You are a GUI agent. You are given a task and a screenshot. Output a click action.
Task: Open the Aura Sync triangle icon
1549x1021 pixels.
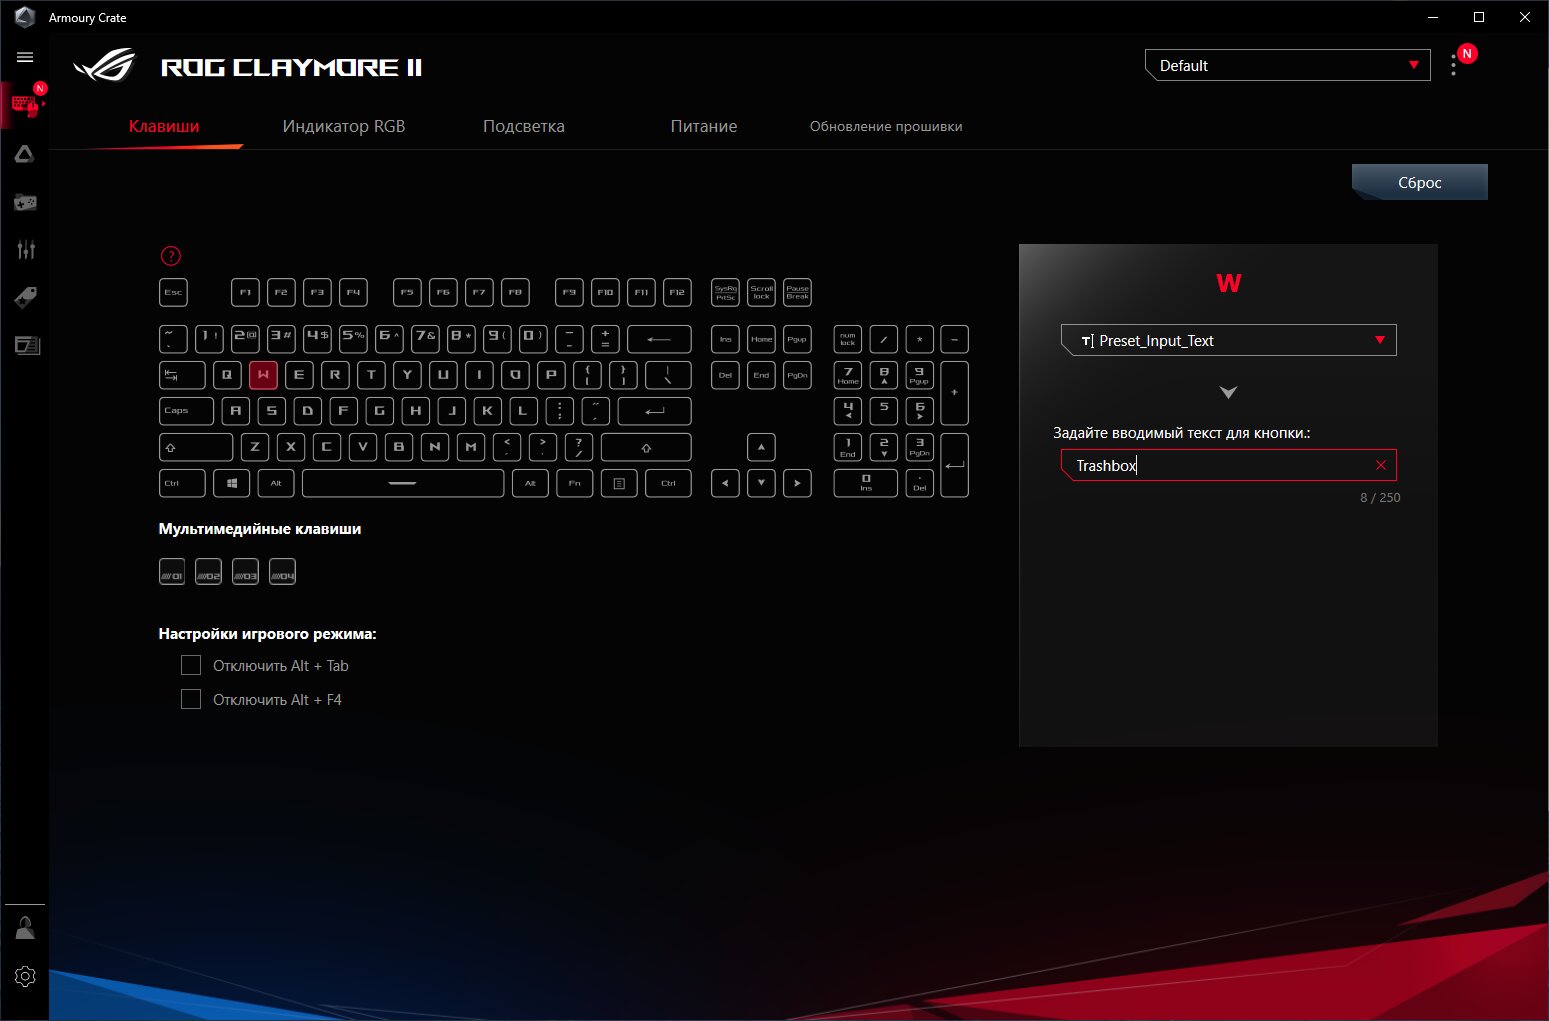pos(25,154)
